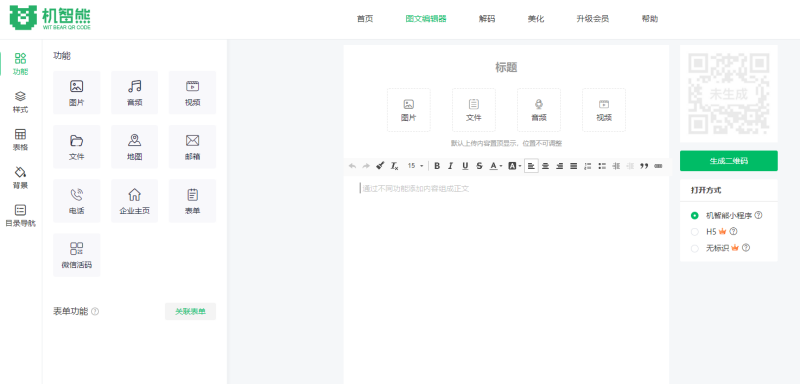The width and height of the screenshot is (800, 384).
Task: Open 帮助 in the top menu
Action: pos(649,19)
